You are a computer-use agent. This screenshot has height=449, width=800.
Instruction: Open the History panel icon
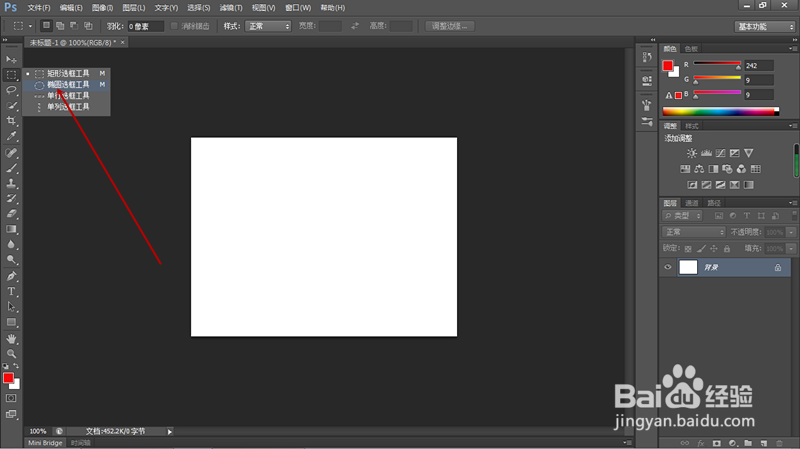(647, 57)
